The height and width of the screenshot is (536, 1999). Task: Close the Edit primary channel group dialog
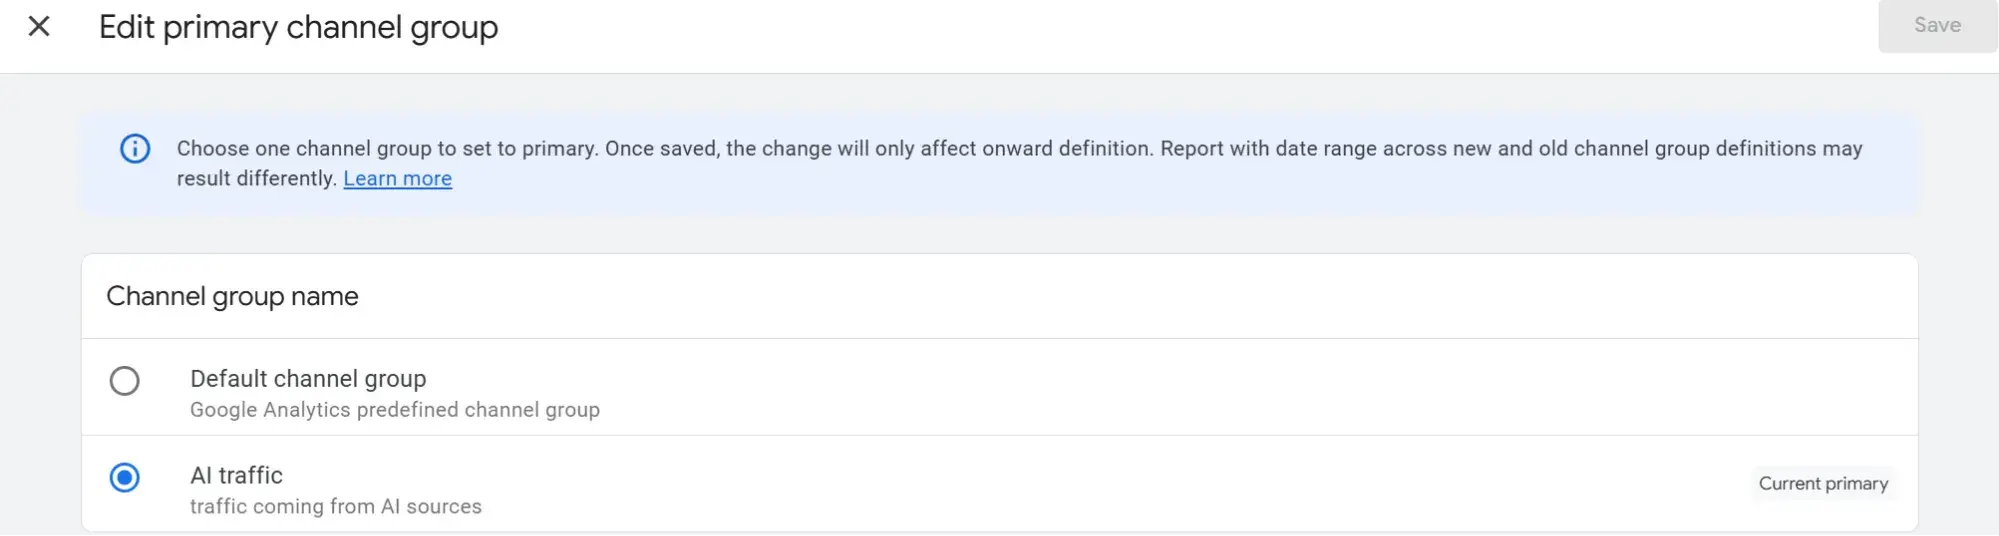click(x=39, y=27)
